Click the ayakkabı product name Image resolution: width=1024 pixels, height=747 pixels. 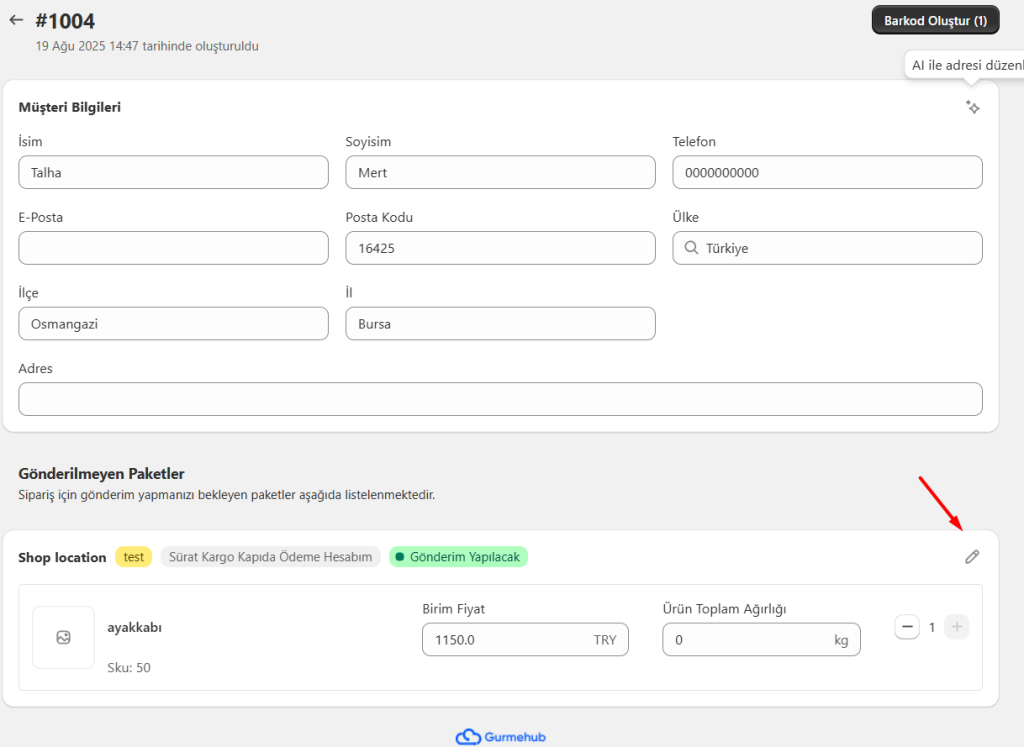pos(135,628)
